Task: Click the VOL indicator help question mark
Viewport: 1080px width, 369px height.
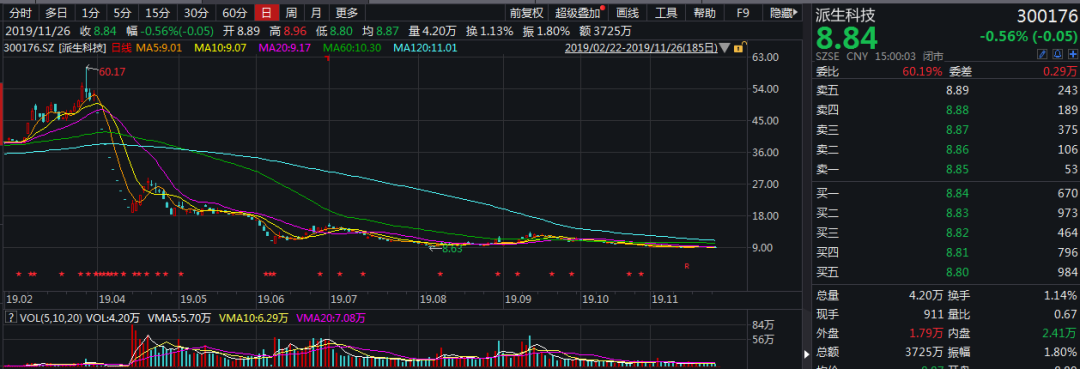Action: coord(10,318)
